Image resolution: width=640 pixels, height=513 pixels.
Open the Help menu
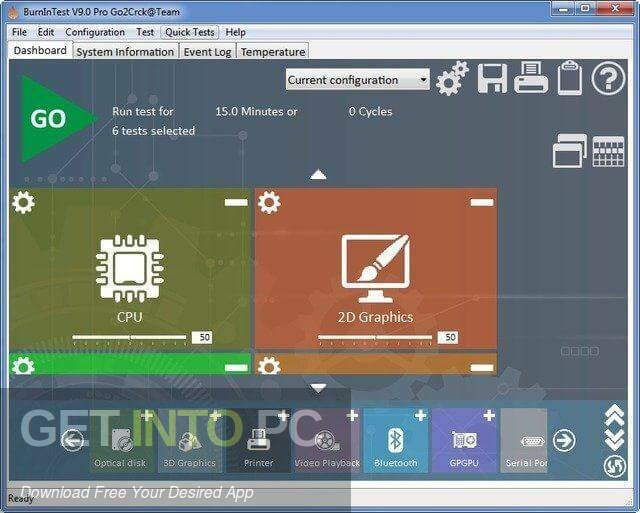click(x=236, y=32)
